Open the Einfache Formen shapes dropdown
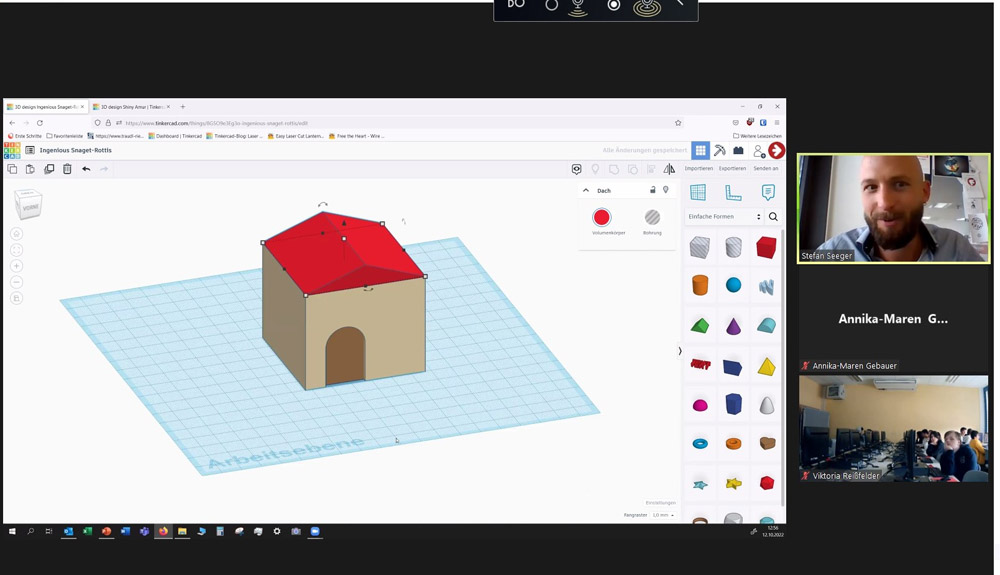 coord(724,217)
